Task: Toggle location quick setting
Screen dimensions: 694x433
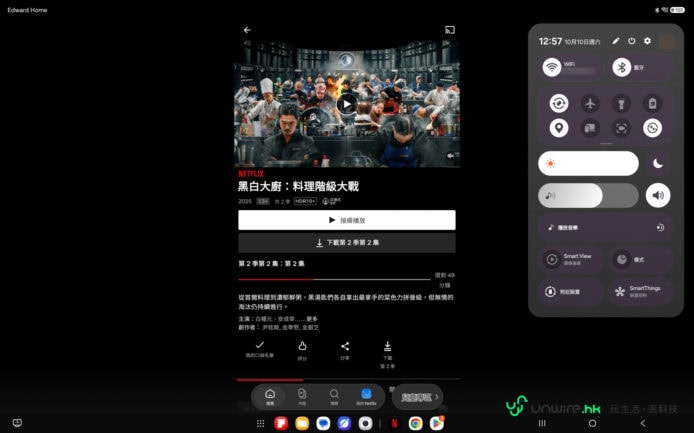Action: click(559, 128)
